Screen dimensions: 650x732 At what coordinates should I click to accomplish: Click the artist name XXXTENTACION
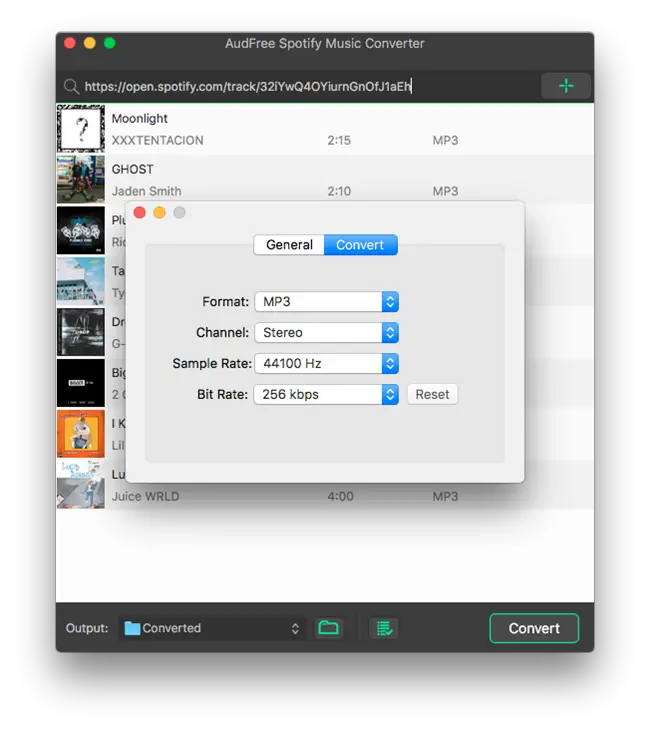tap(157, 140)
